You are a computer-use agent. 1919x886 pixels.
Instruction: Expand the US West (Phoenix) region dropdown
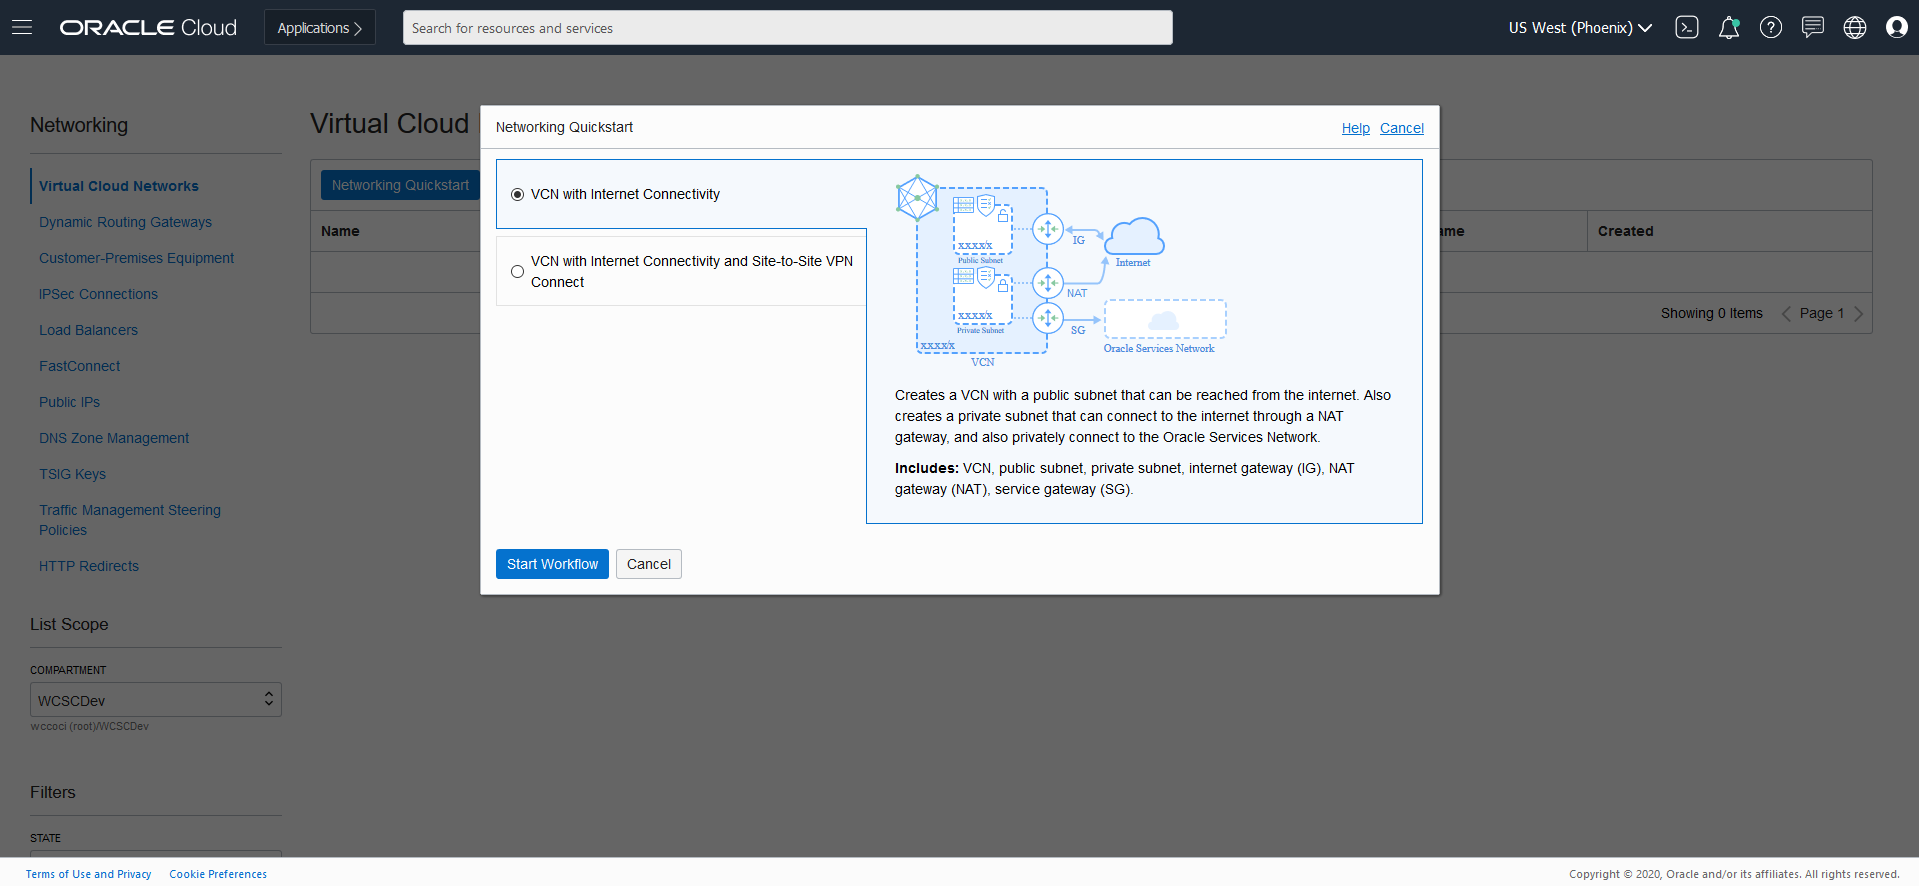tap(1580, 27)
